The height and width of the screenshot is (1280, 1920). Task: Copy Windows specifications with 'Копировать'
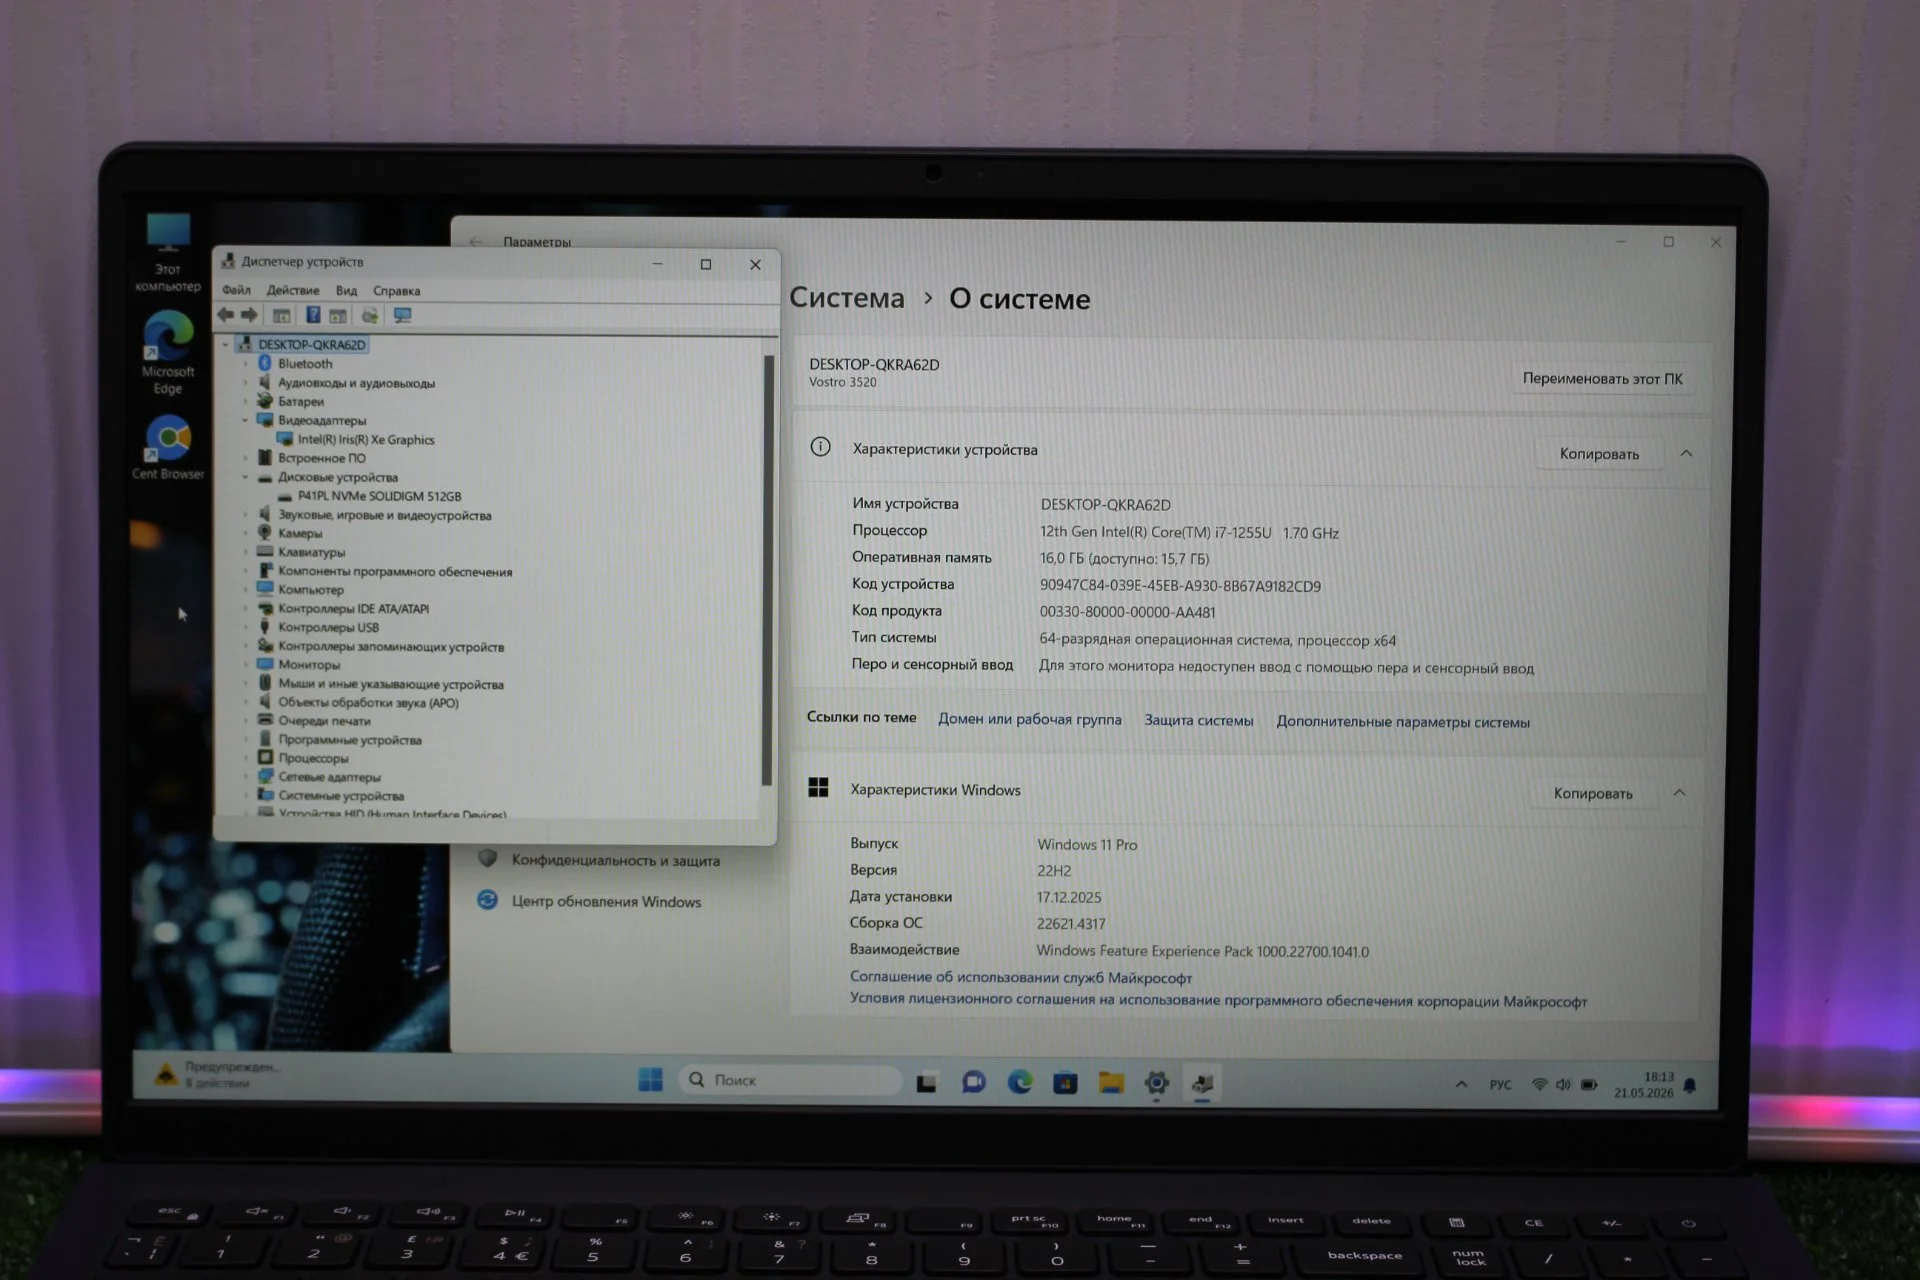click(x=1593, y=793)
